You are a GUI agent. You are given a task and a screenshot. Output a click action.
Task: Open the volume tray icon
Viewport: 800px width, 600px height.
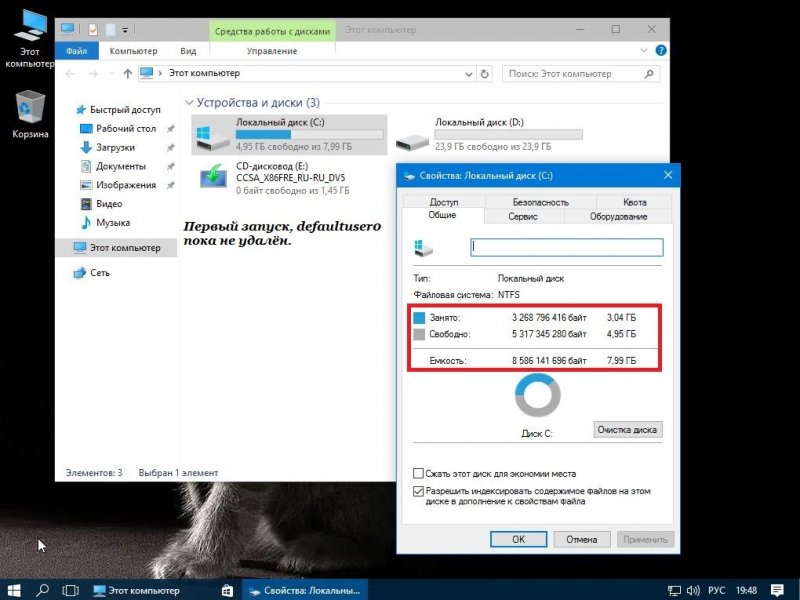point(693,591)
